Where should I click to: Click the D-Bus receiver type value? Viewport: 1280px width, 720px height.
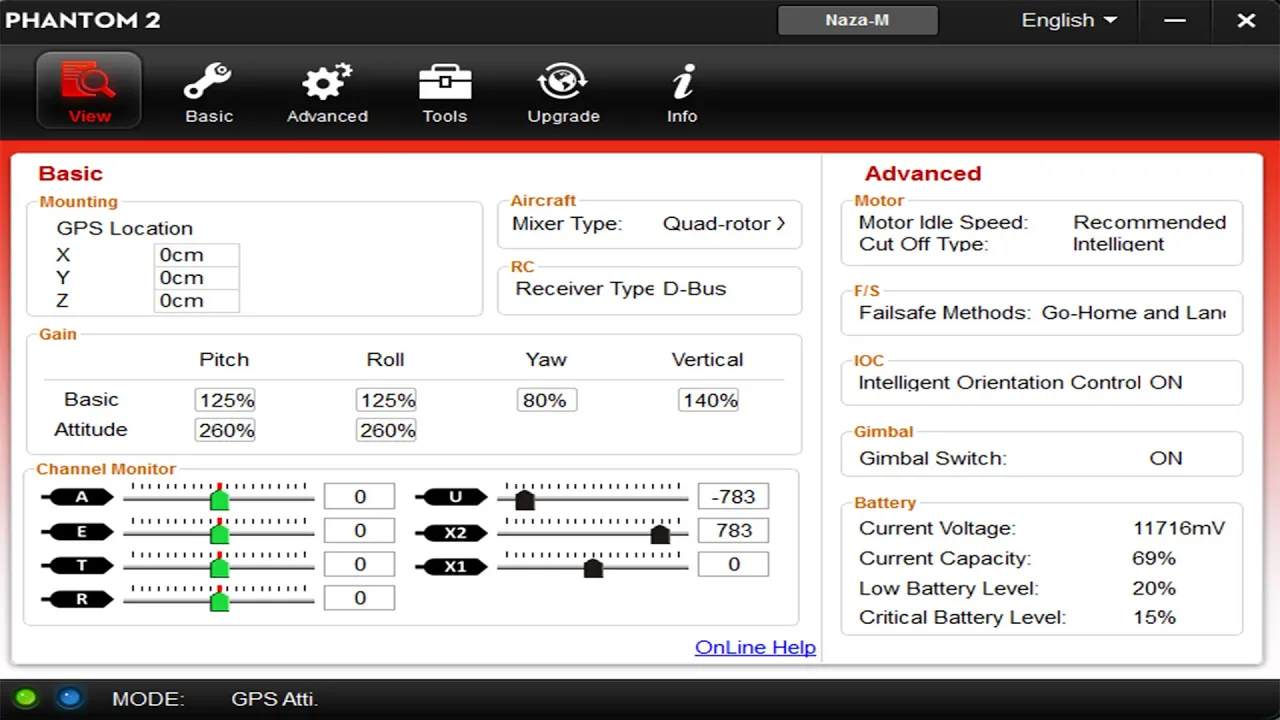click(x=695, y=289)
